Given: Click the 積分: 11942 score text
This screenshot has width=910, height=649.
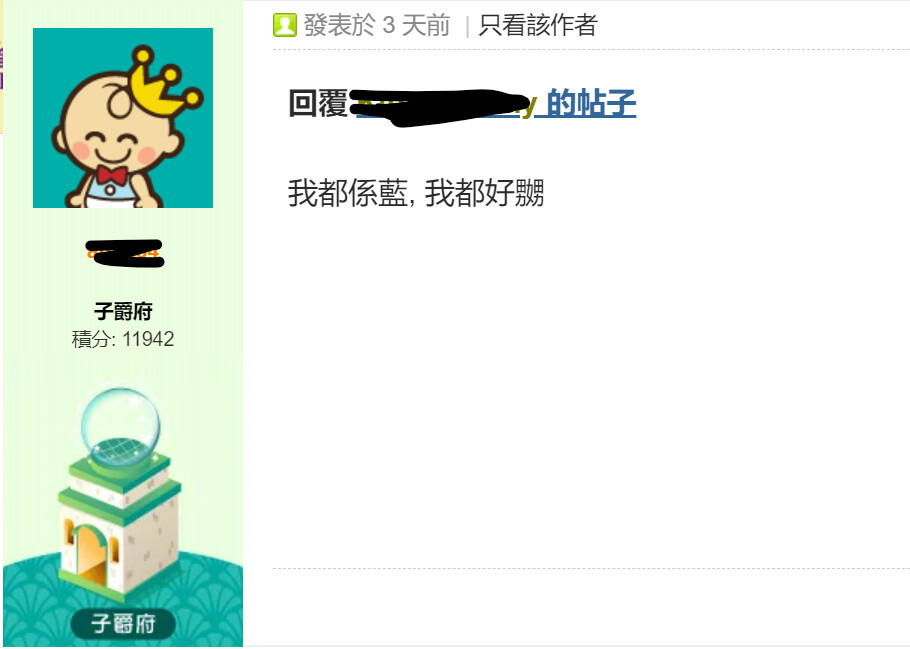Looking at the screenshot, I should tap(123, 339).
